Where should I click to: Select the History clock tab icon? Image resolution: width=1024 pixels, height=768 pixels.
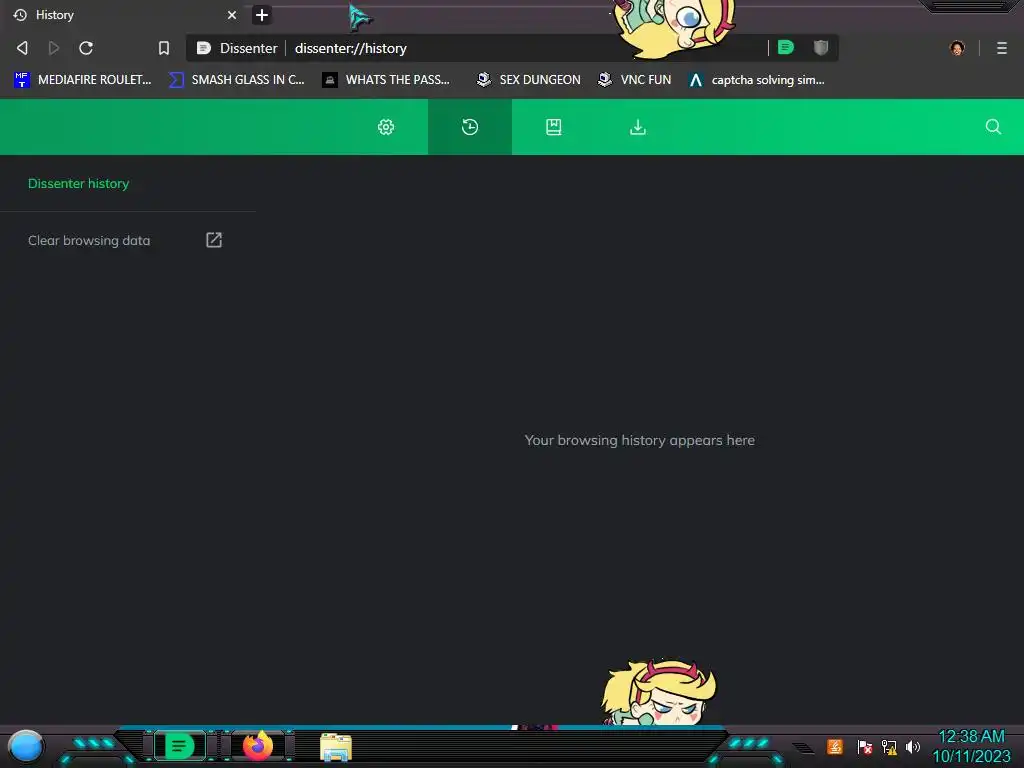(470, 127)
